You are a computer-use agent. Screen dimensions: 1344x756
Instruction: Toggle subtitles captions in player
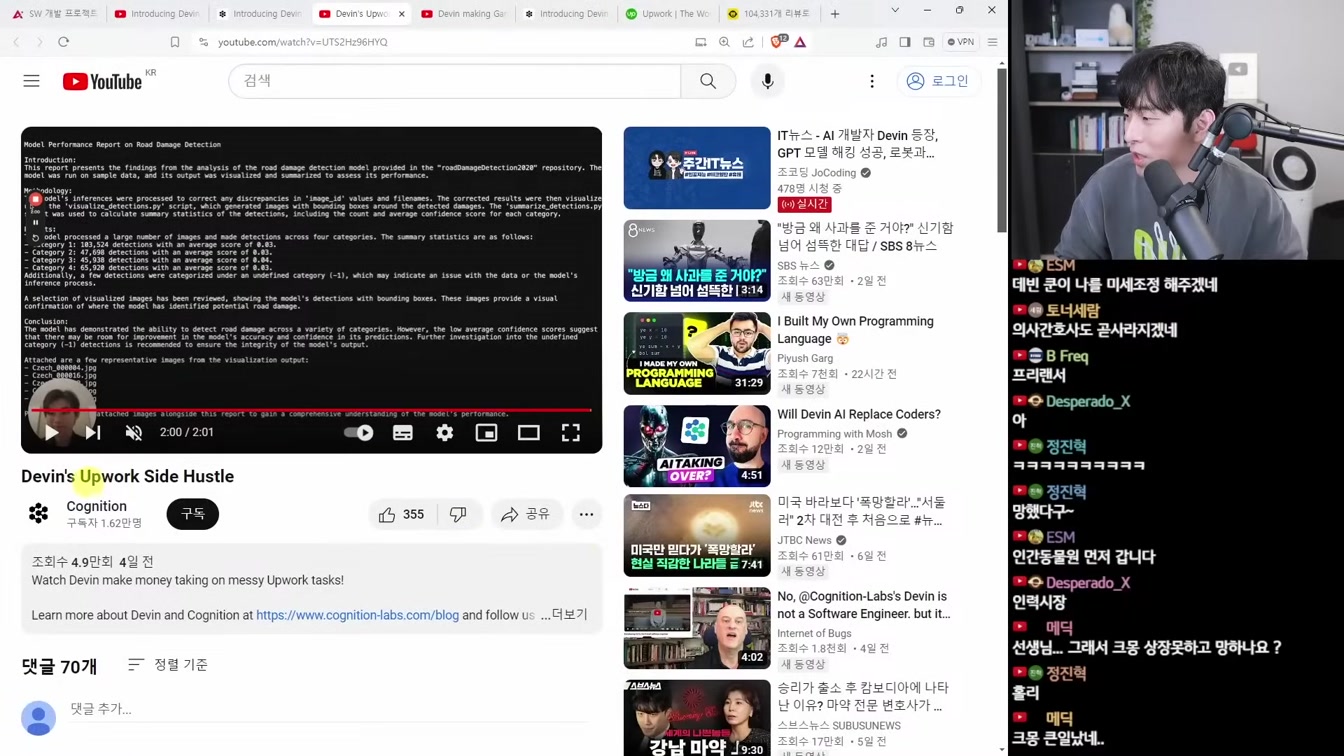tap(403, 433)
